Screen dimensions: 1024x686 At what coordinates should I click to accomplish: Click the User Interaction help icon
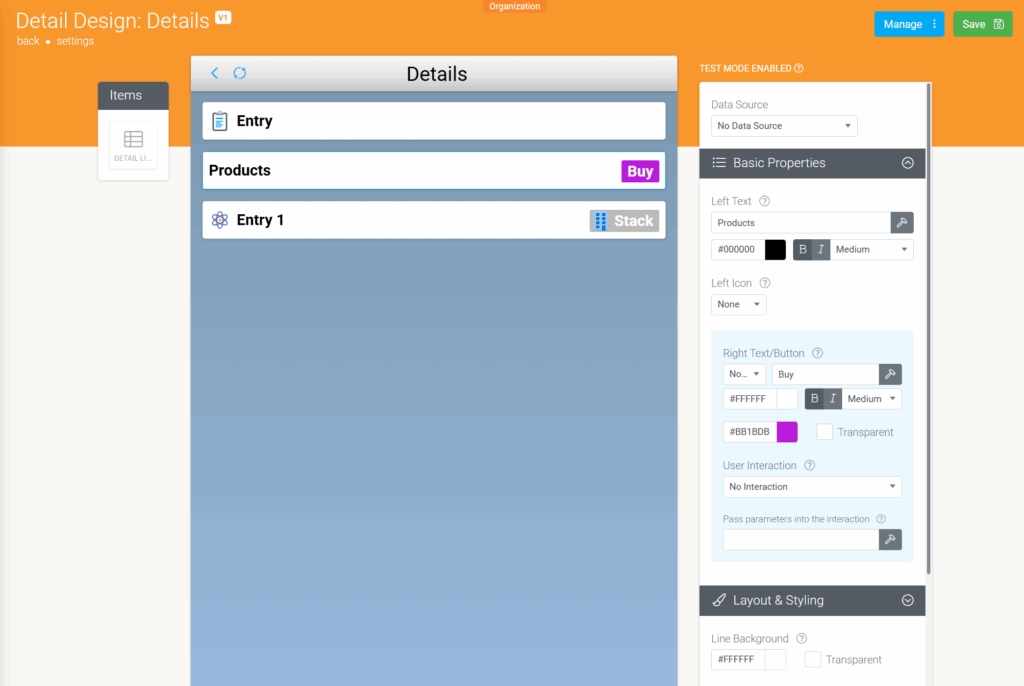click(810, 466)
